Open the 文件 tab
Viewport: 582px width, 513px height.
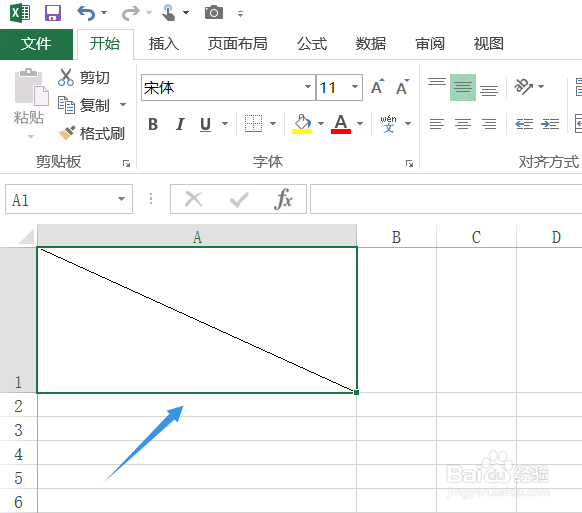coord(36,44)
